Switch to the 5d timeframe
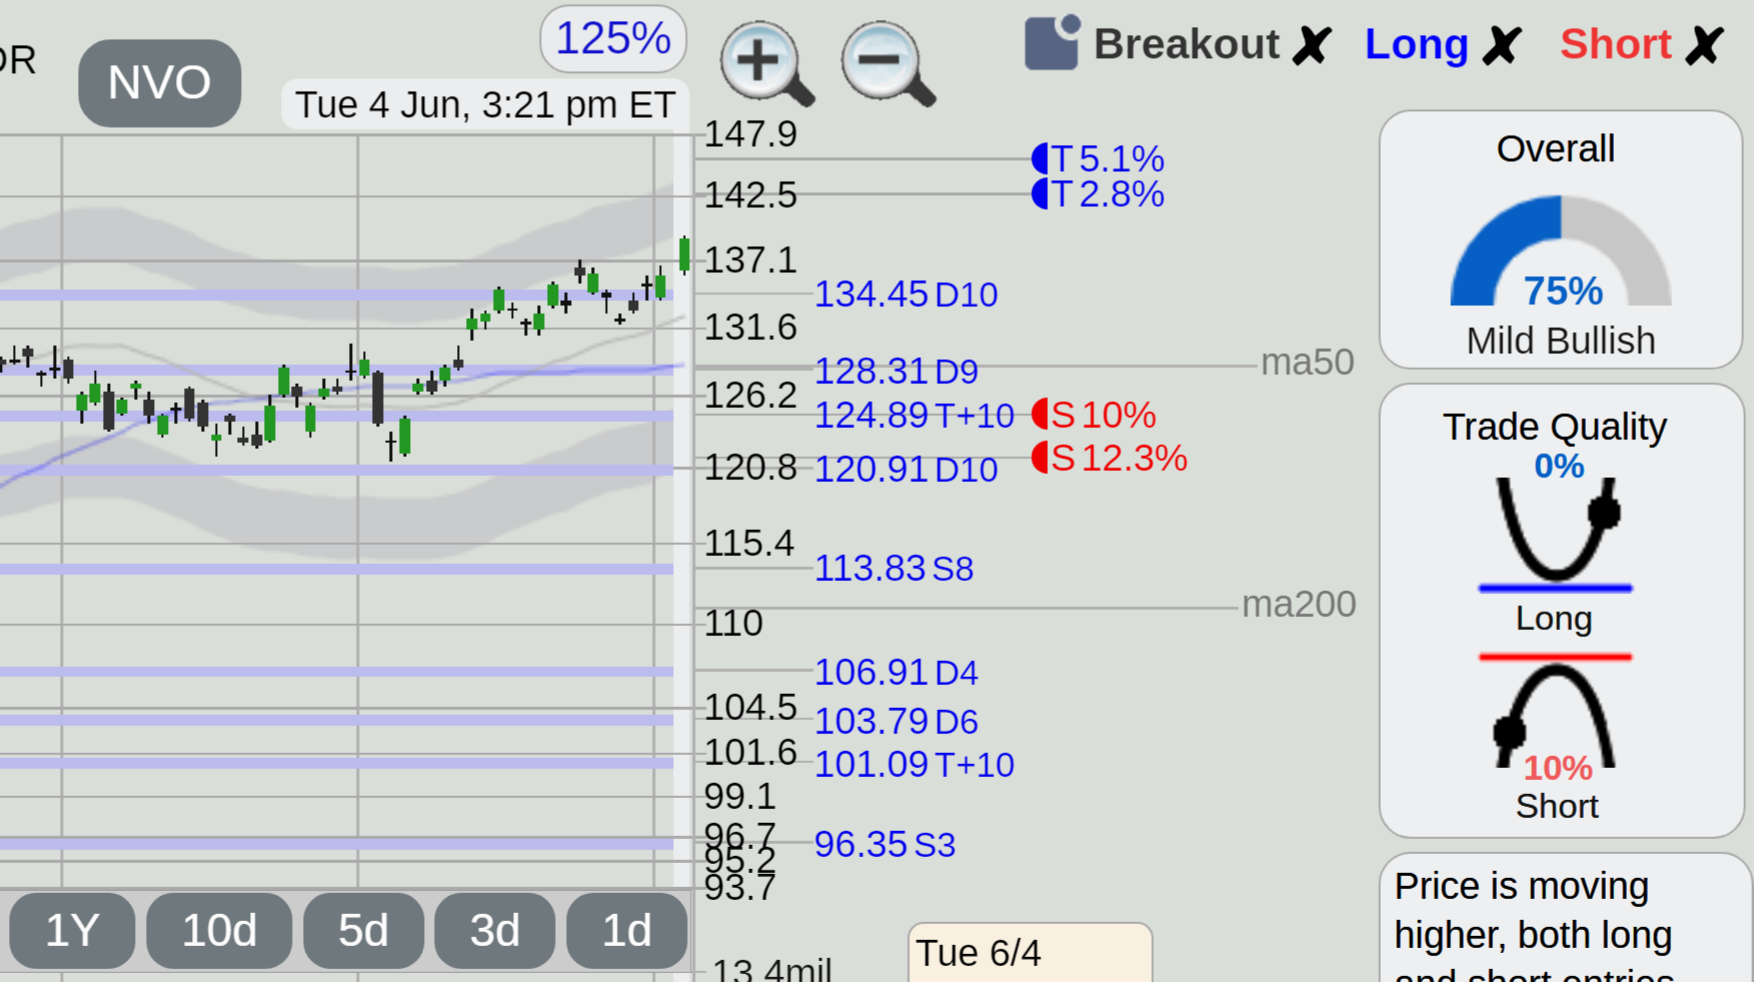This screenshot has width=1754, height=982. pos(363,931)
